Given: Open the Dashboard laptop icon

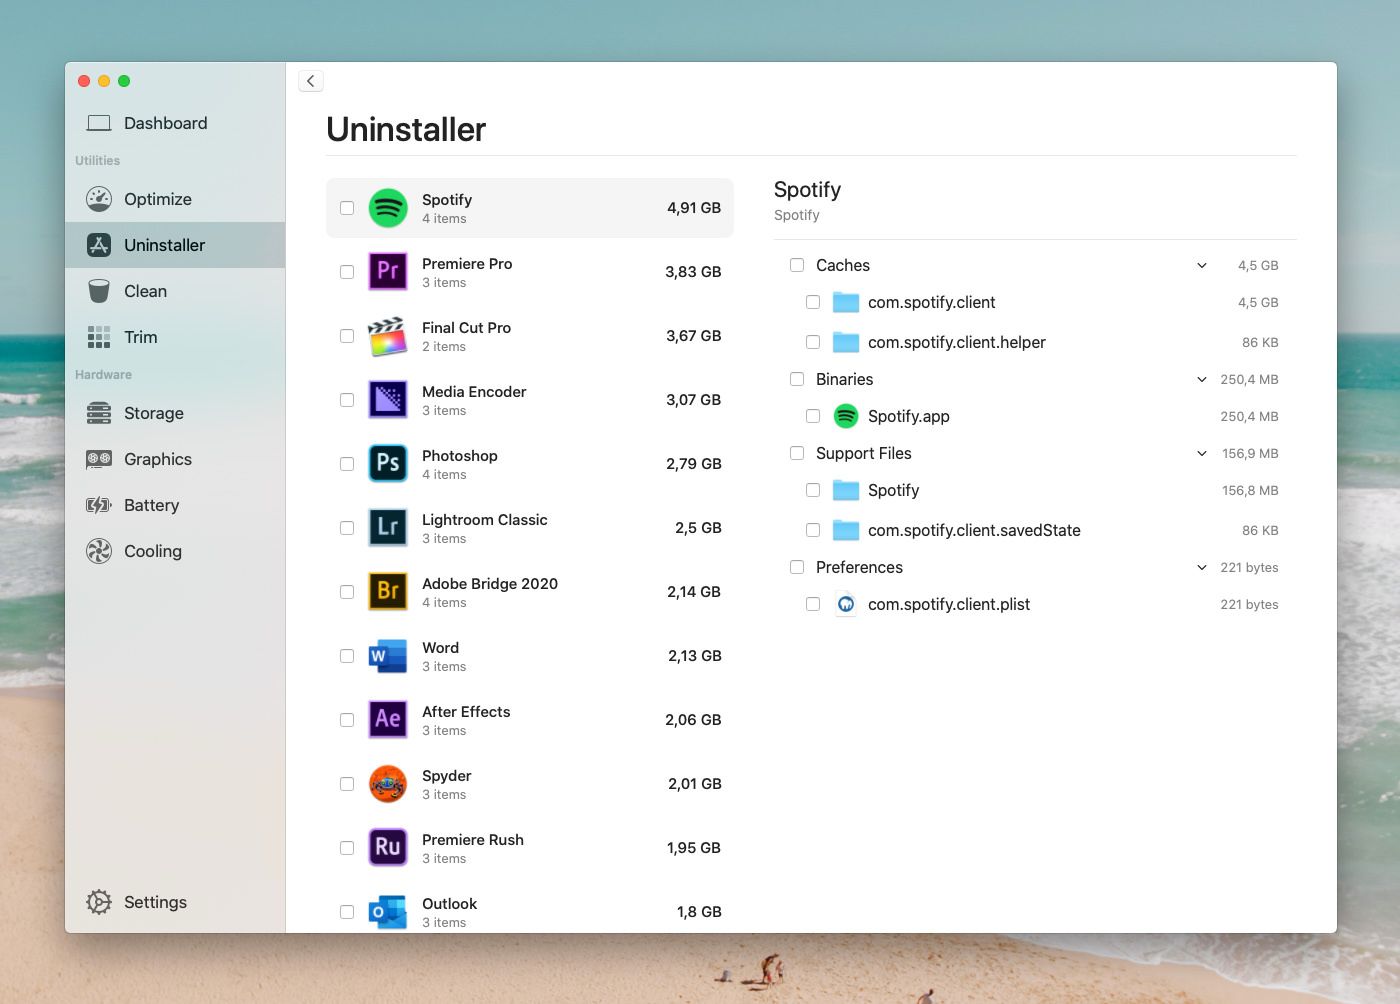Looking at the screenshot, I should pyautogui.click(x=98, y=123).
